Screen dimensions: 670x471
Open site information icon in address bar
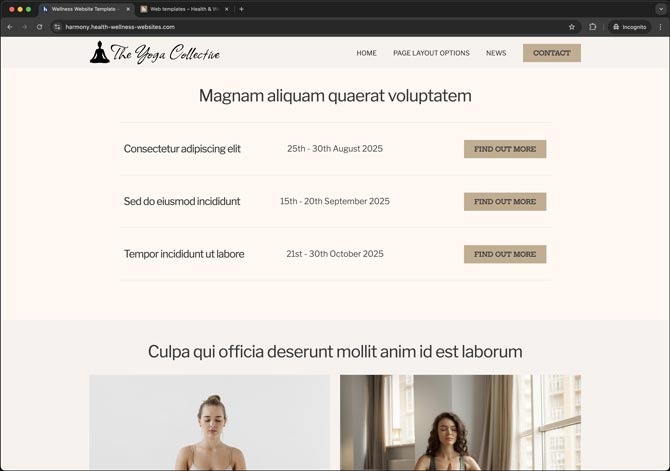point(57,27)
